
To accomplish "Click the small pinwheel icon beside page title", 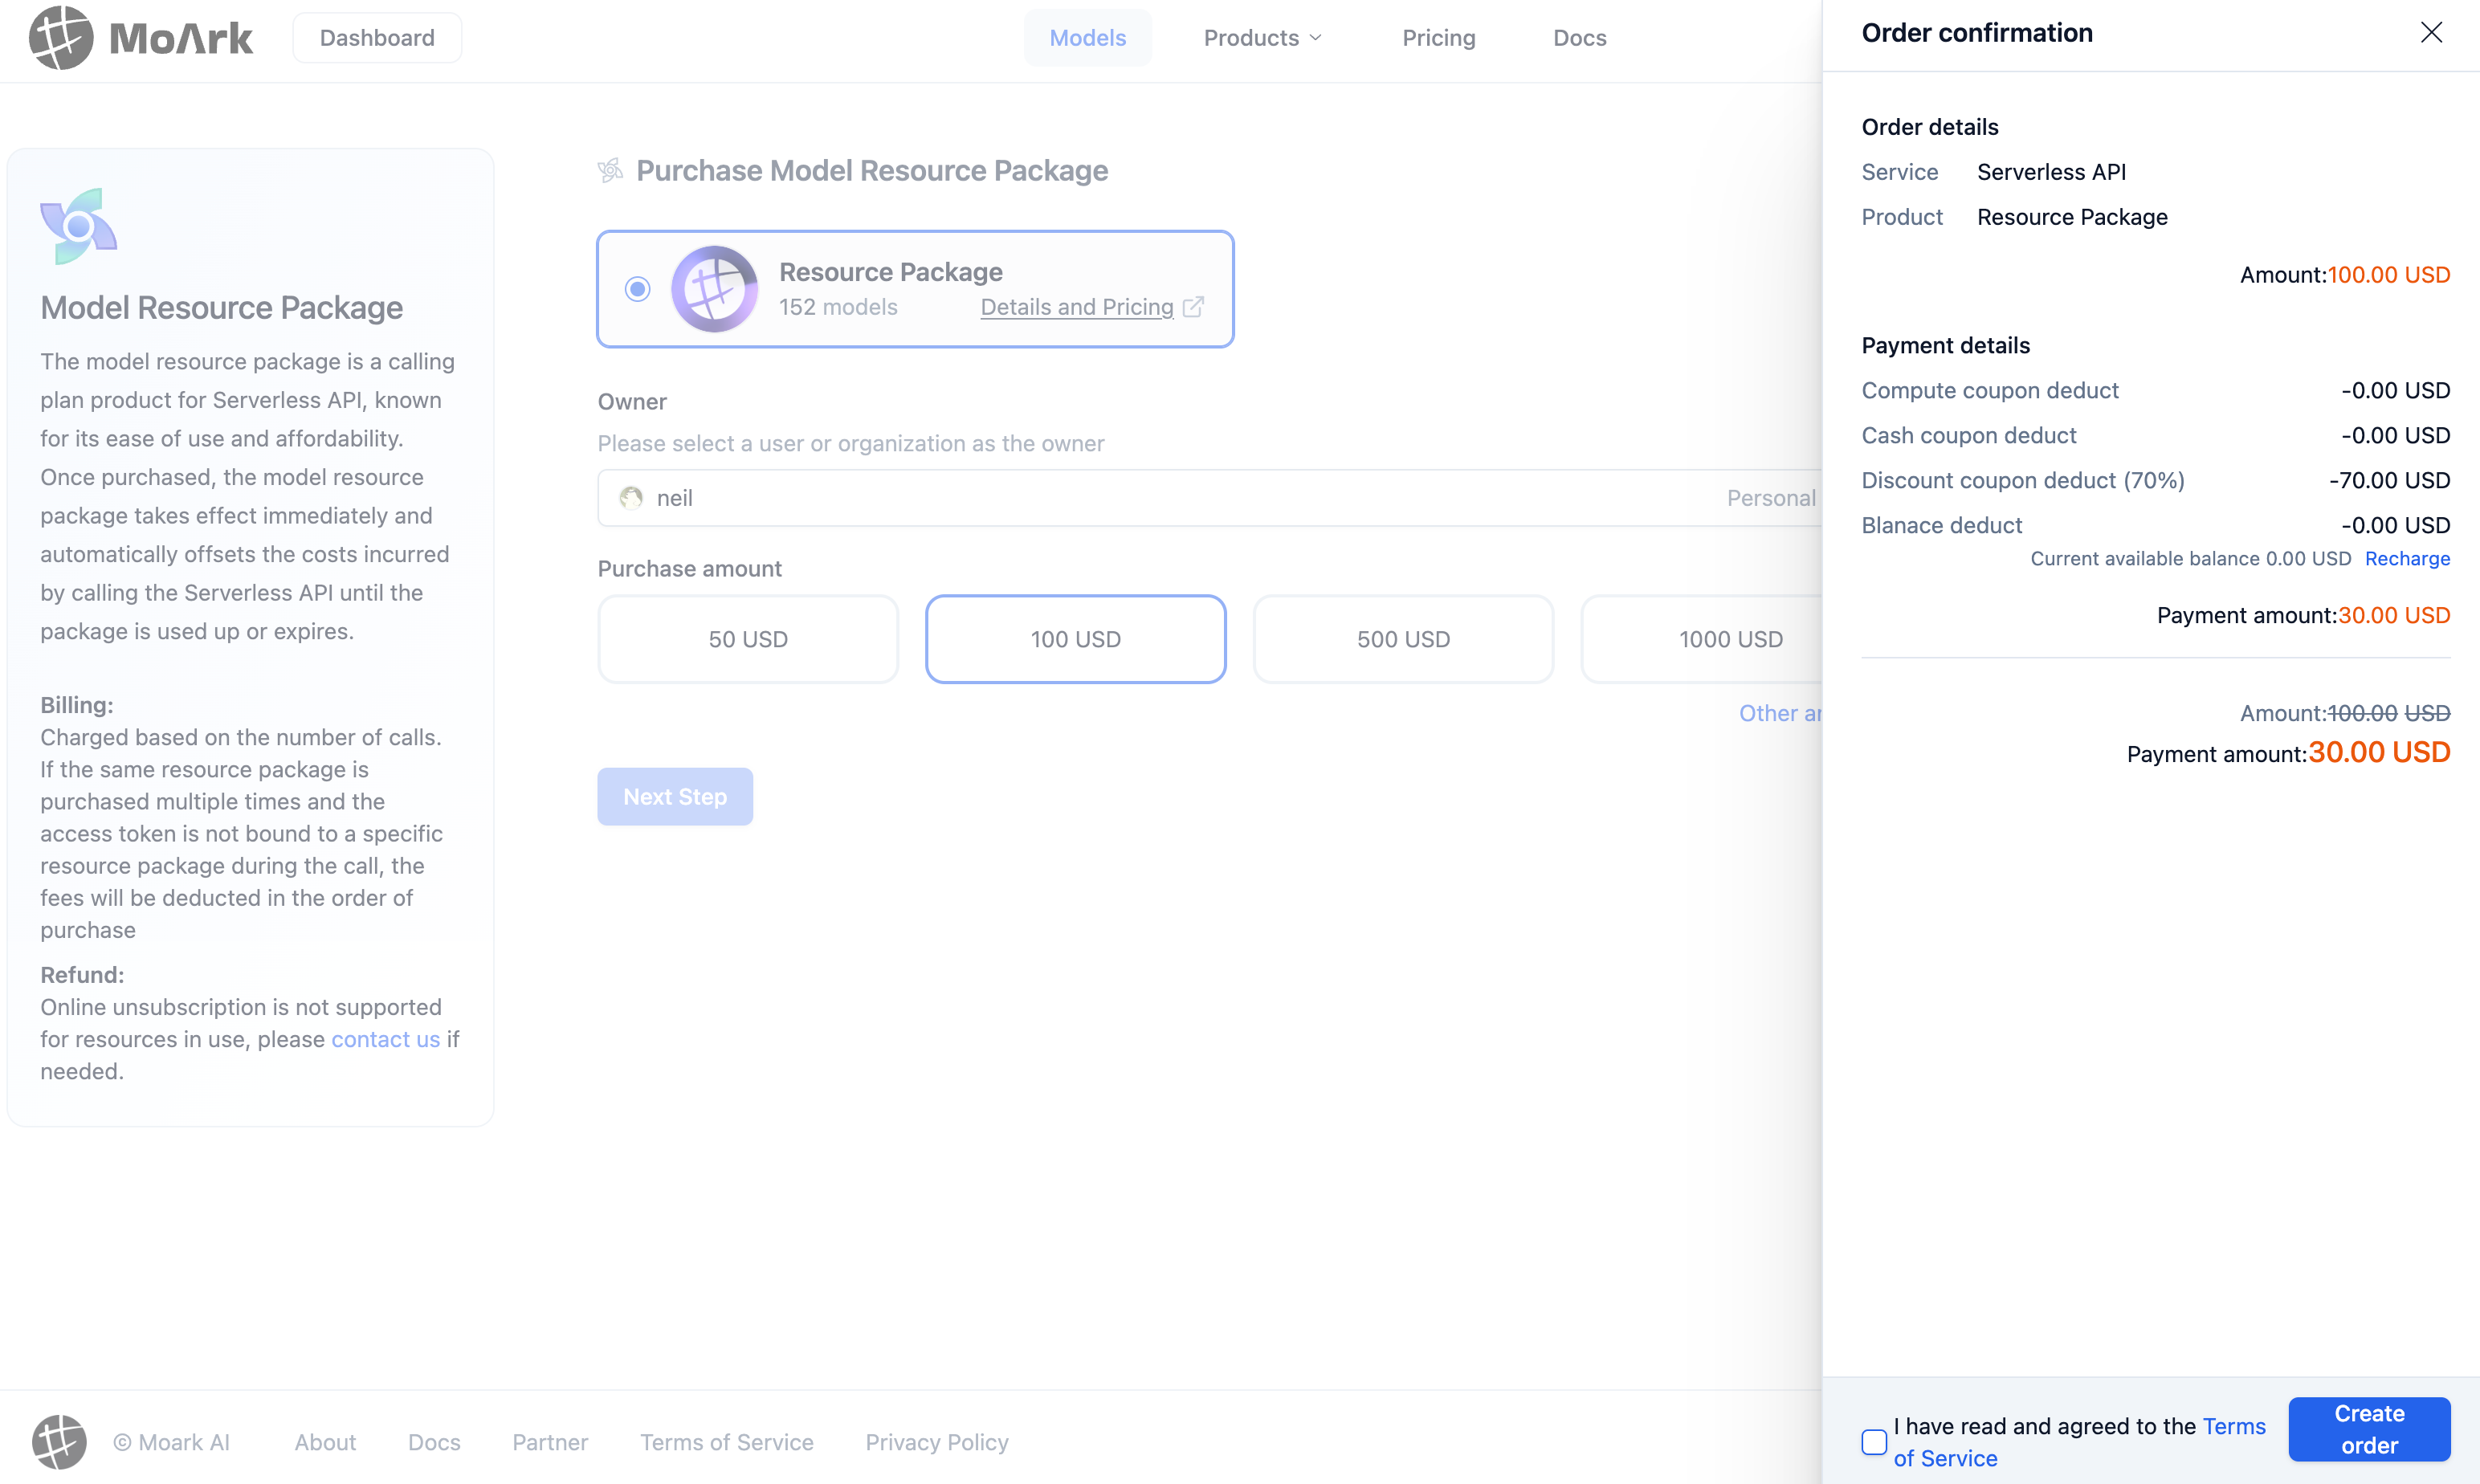I will 610,171.
